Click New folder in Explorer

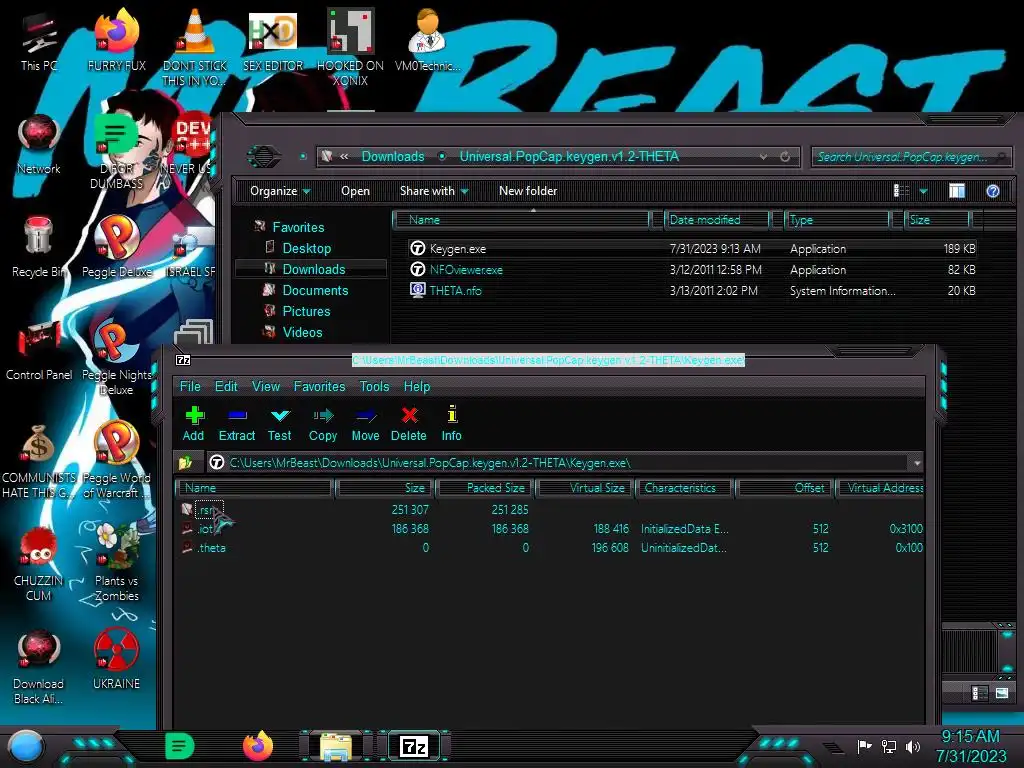(528, 191)
